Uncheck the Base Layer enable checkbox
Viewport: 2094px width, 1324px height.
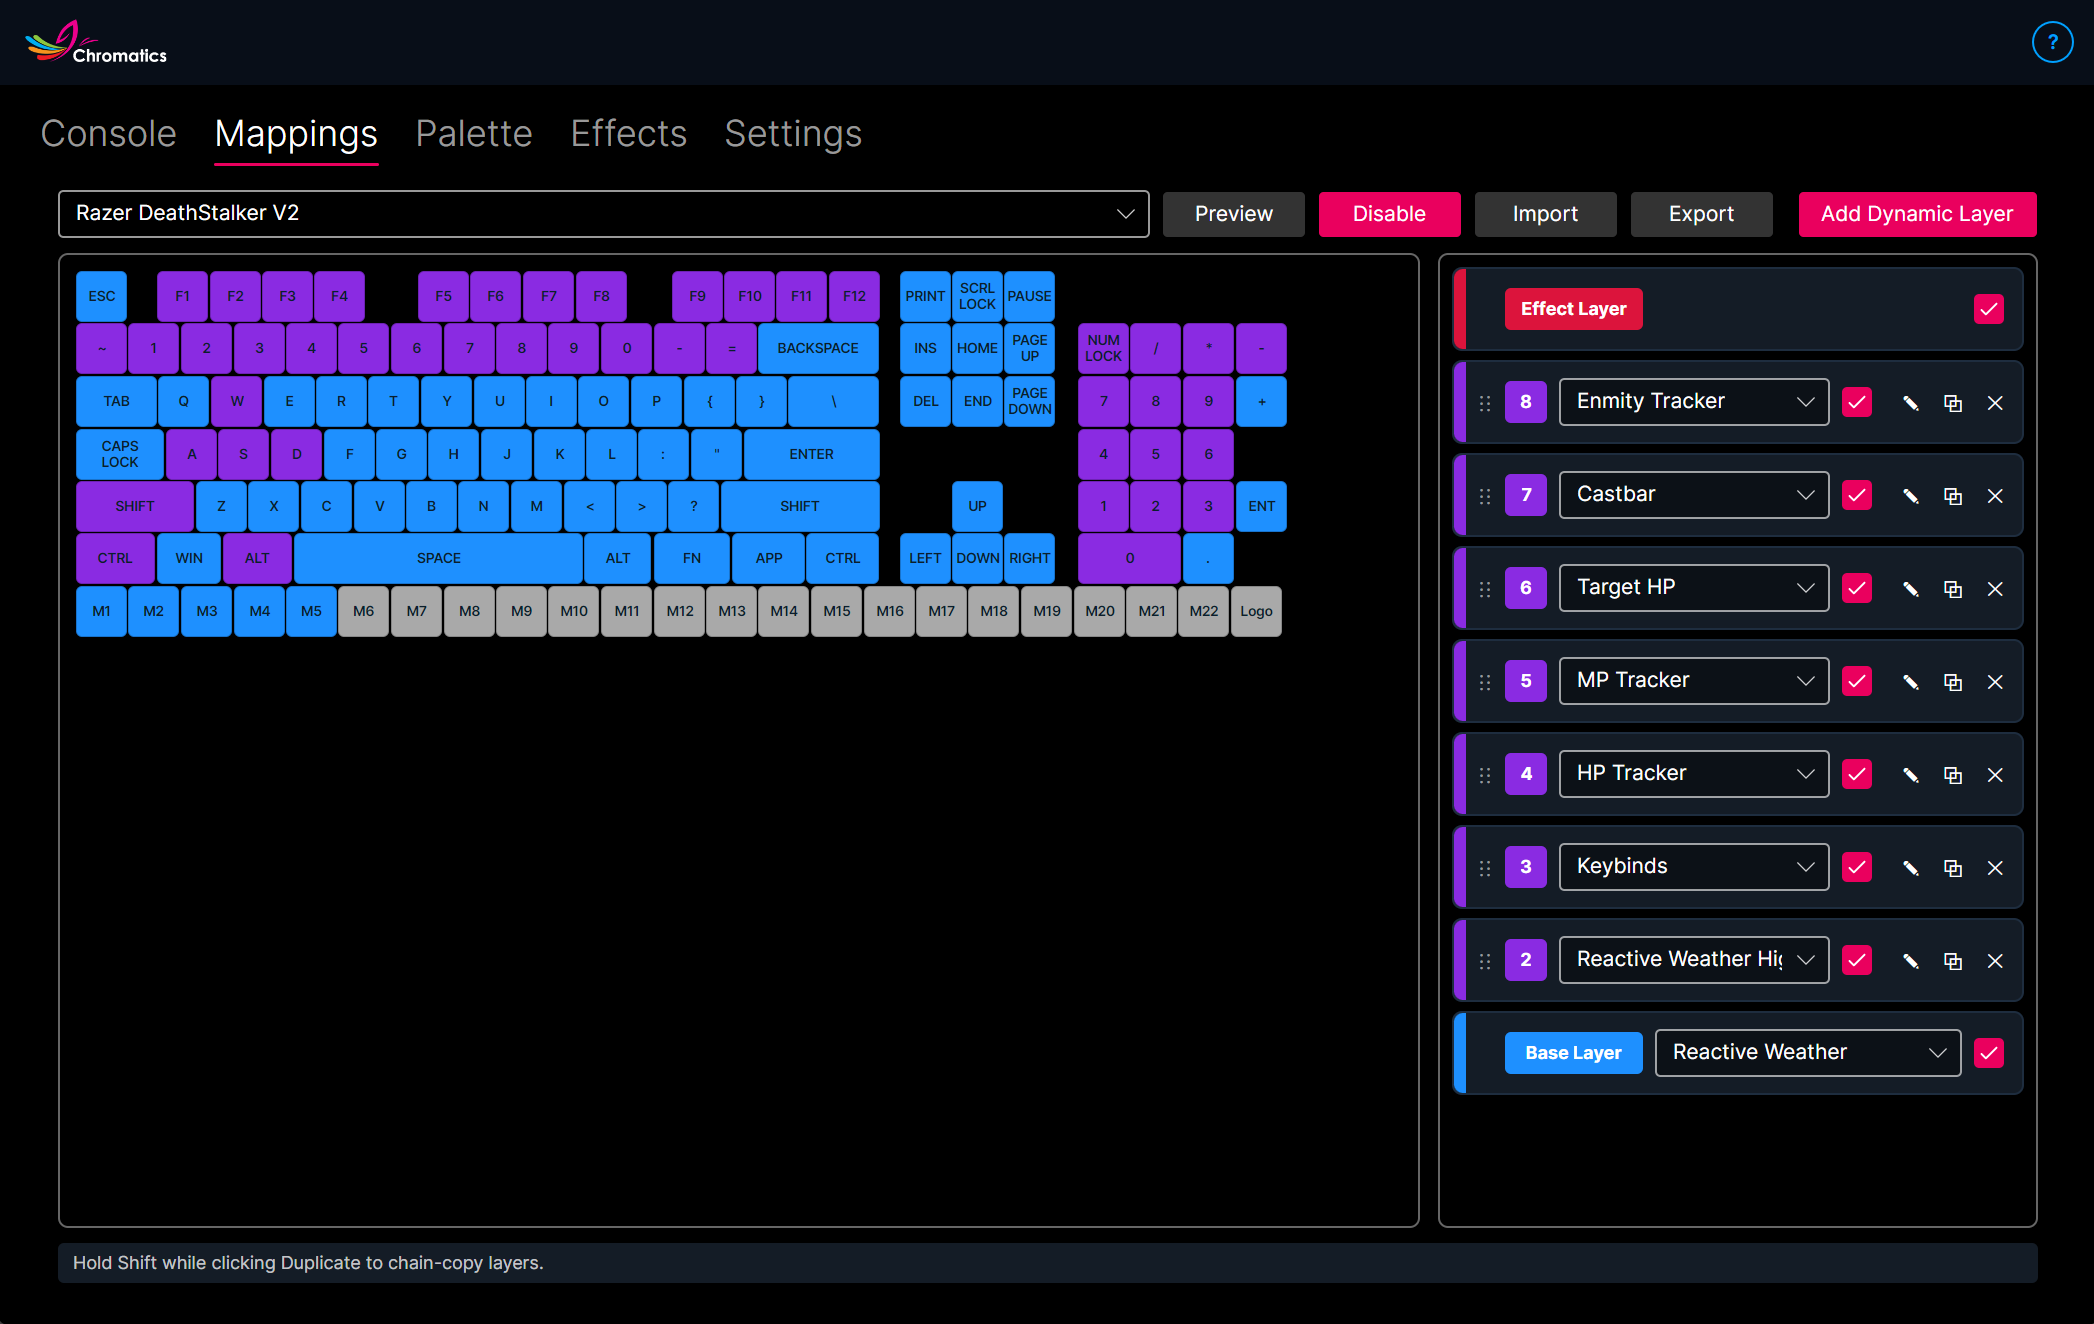pos(1988,1053)
